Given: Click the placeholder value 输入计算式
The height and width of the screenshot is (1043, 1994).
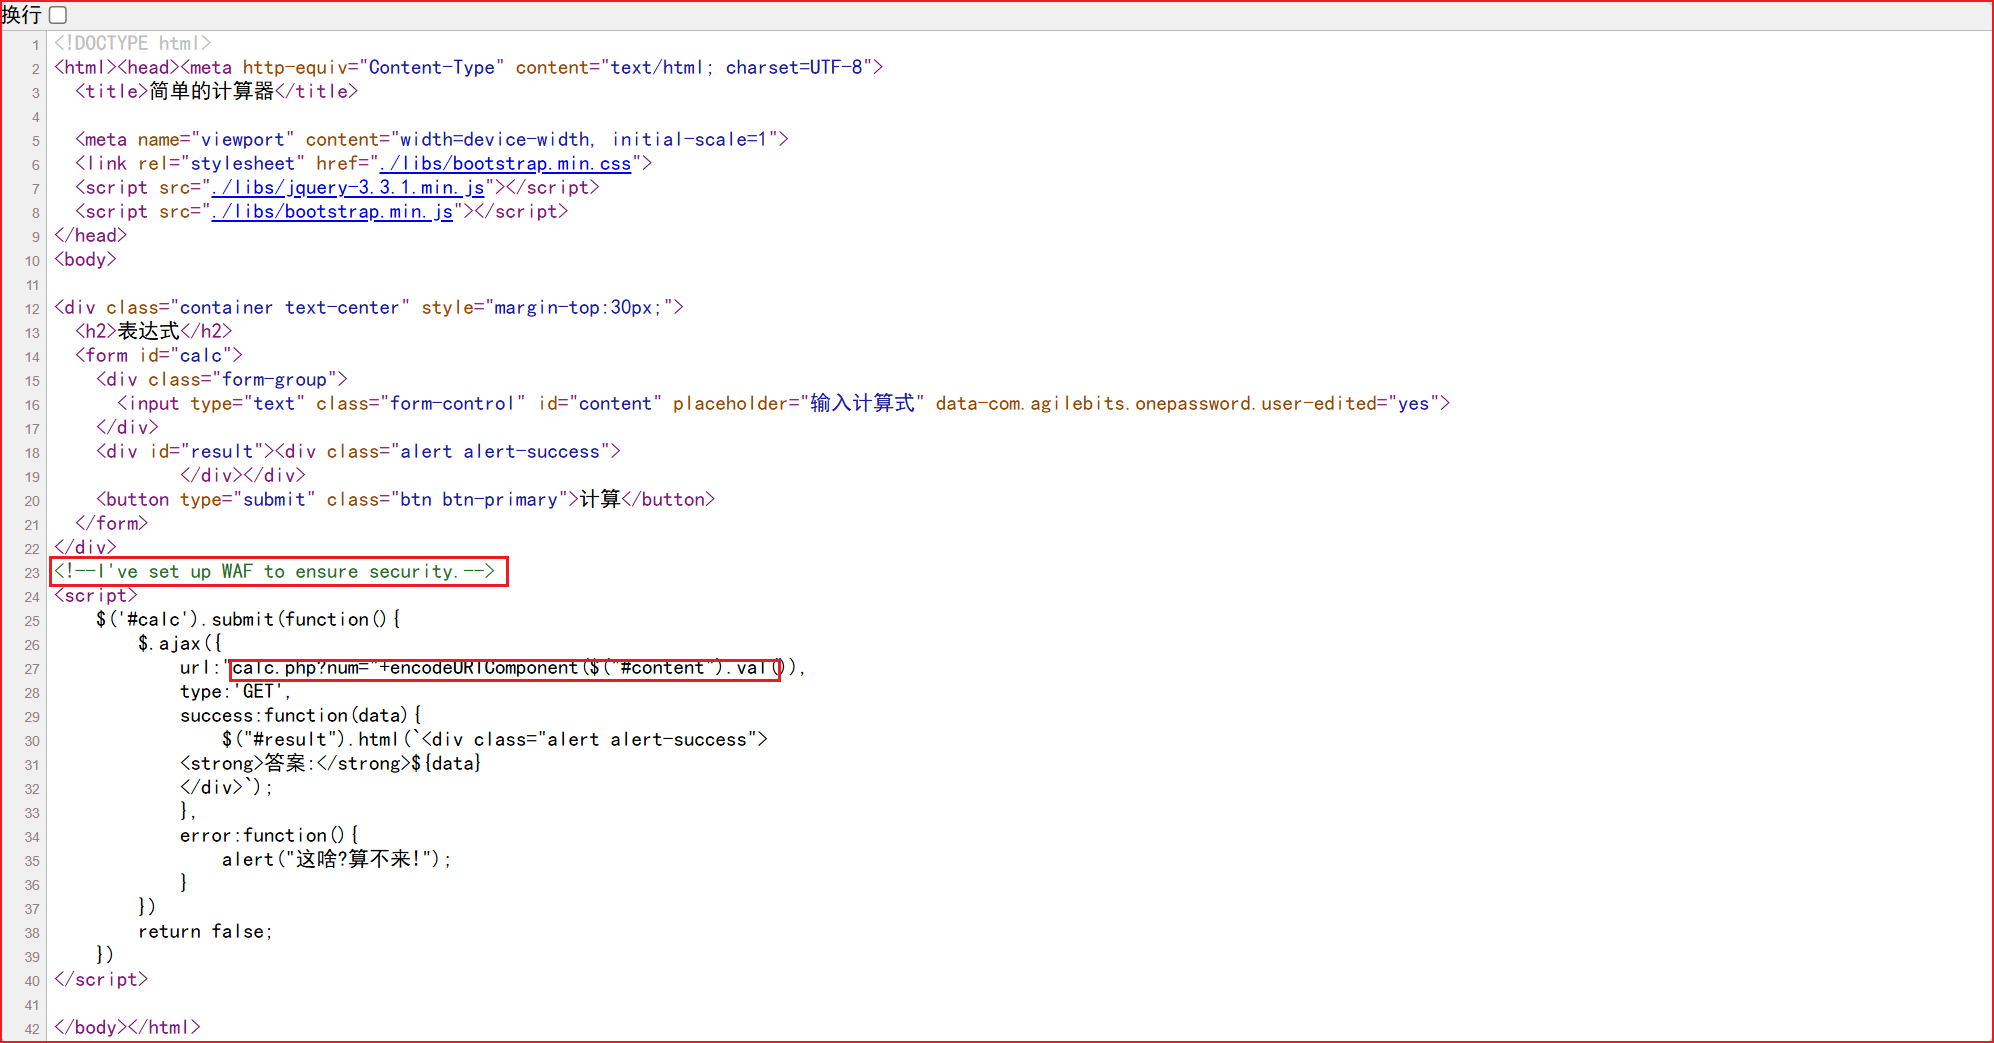Looking at the screenshot, I should (862, 403).
